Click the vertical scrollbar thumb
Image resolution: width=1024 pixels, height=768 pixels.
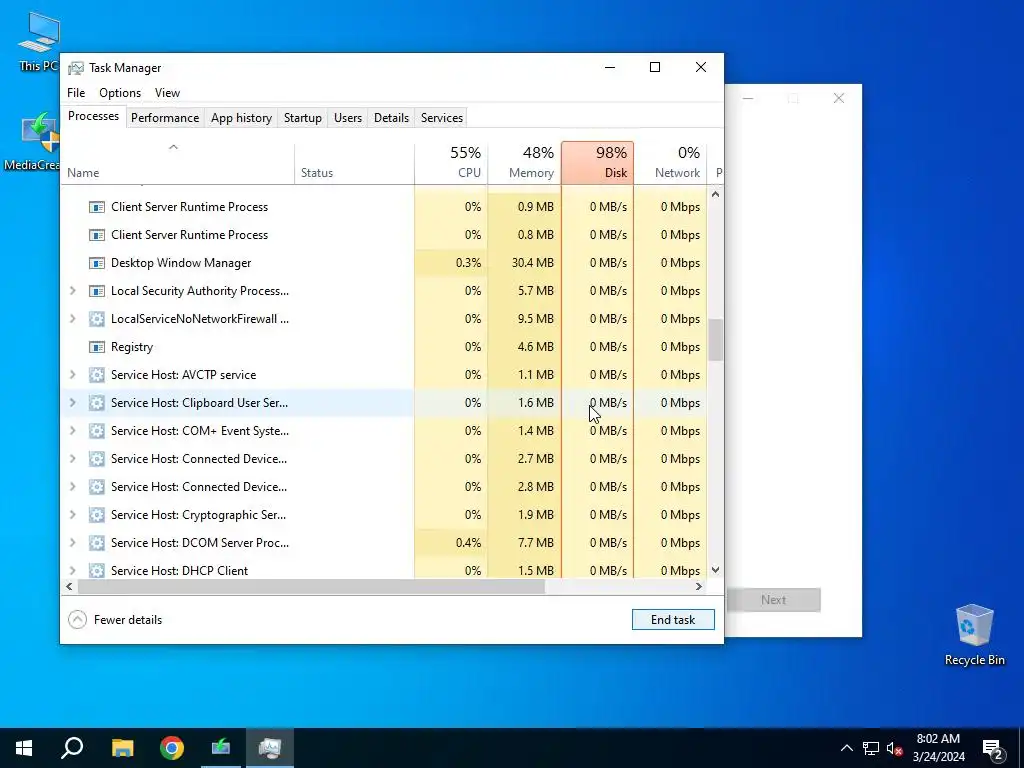point(715,340)
